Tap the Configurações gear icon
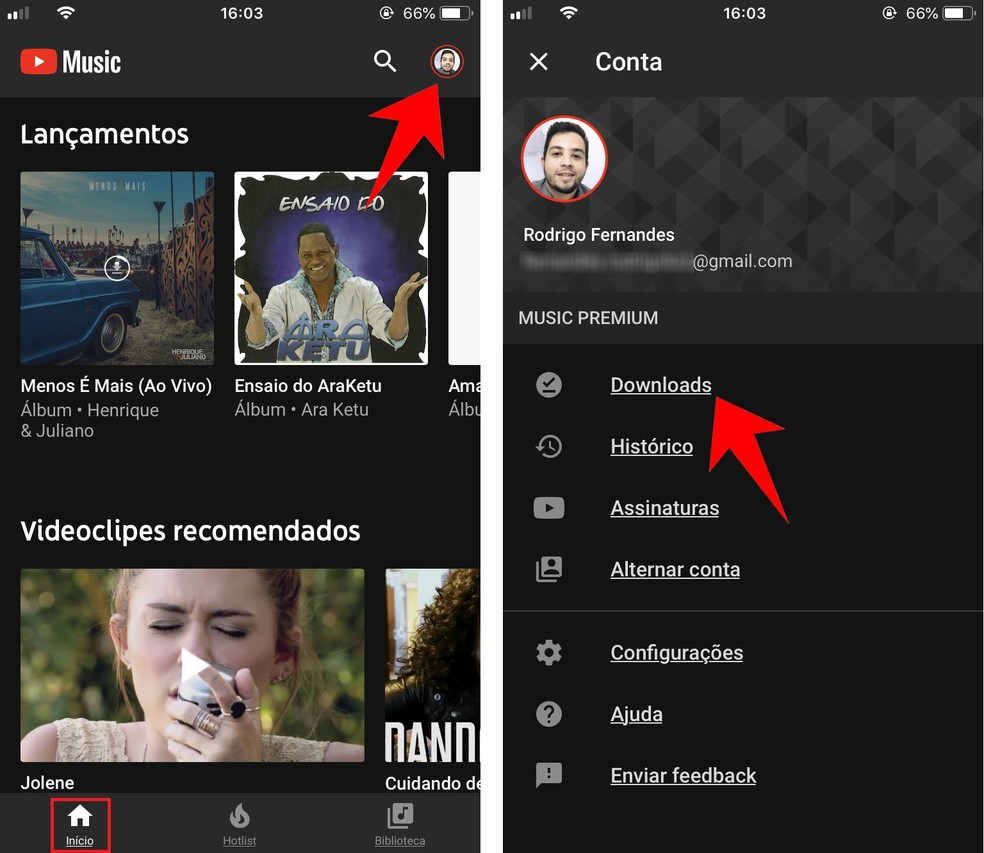Image resolution: width=984 pixels, height=853 pixels. pyautogui.click(x=548, y=653)
